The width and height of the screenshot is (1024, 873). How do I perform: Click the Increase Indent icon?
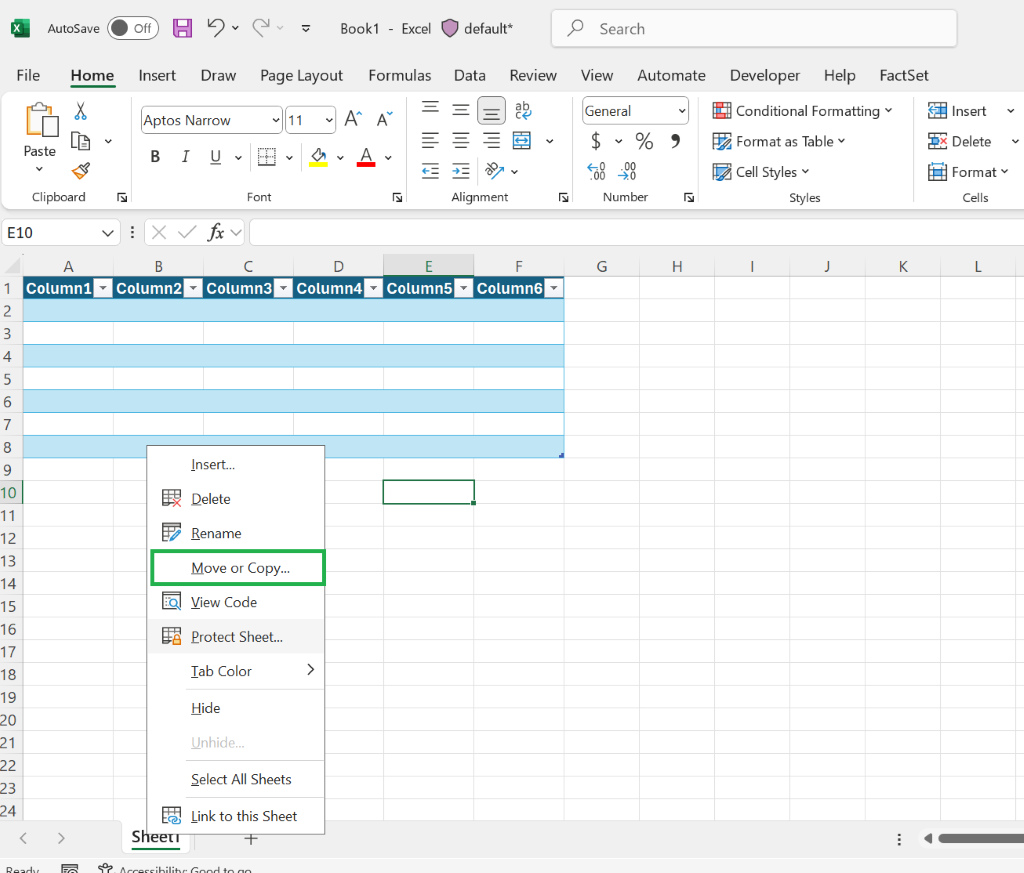pos(462,171)
